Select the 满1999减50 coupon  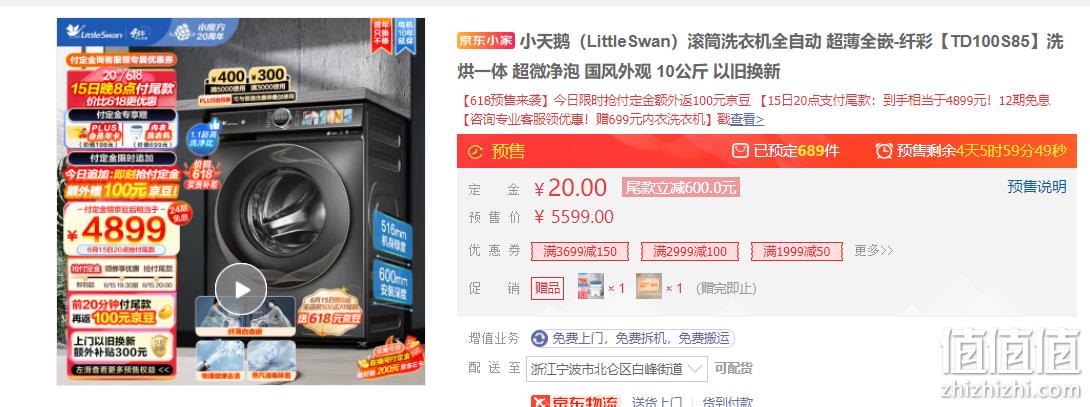click(797, 251)
